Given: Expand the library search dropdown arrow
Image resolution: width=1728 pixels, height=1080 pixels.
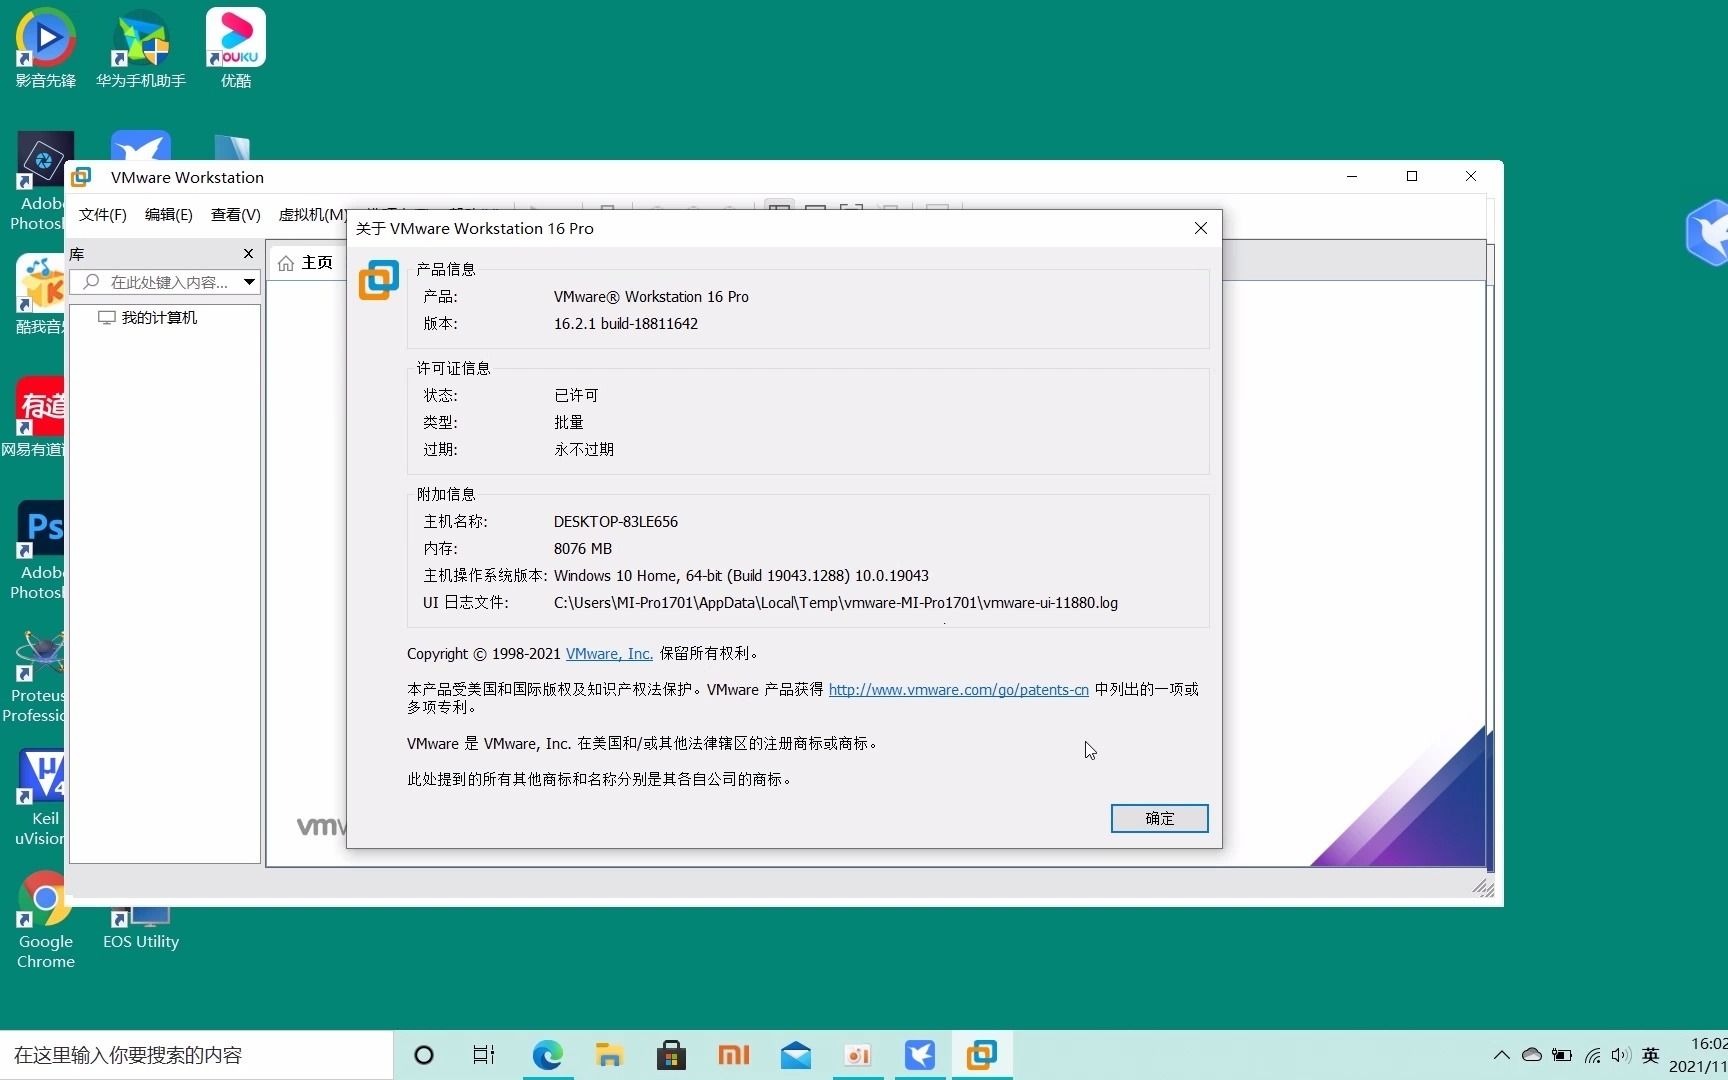Looking at the screenshot, I should click(250, 282).
